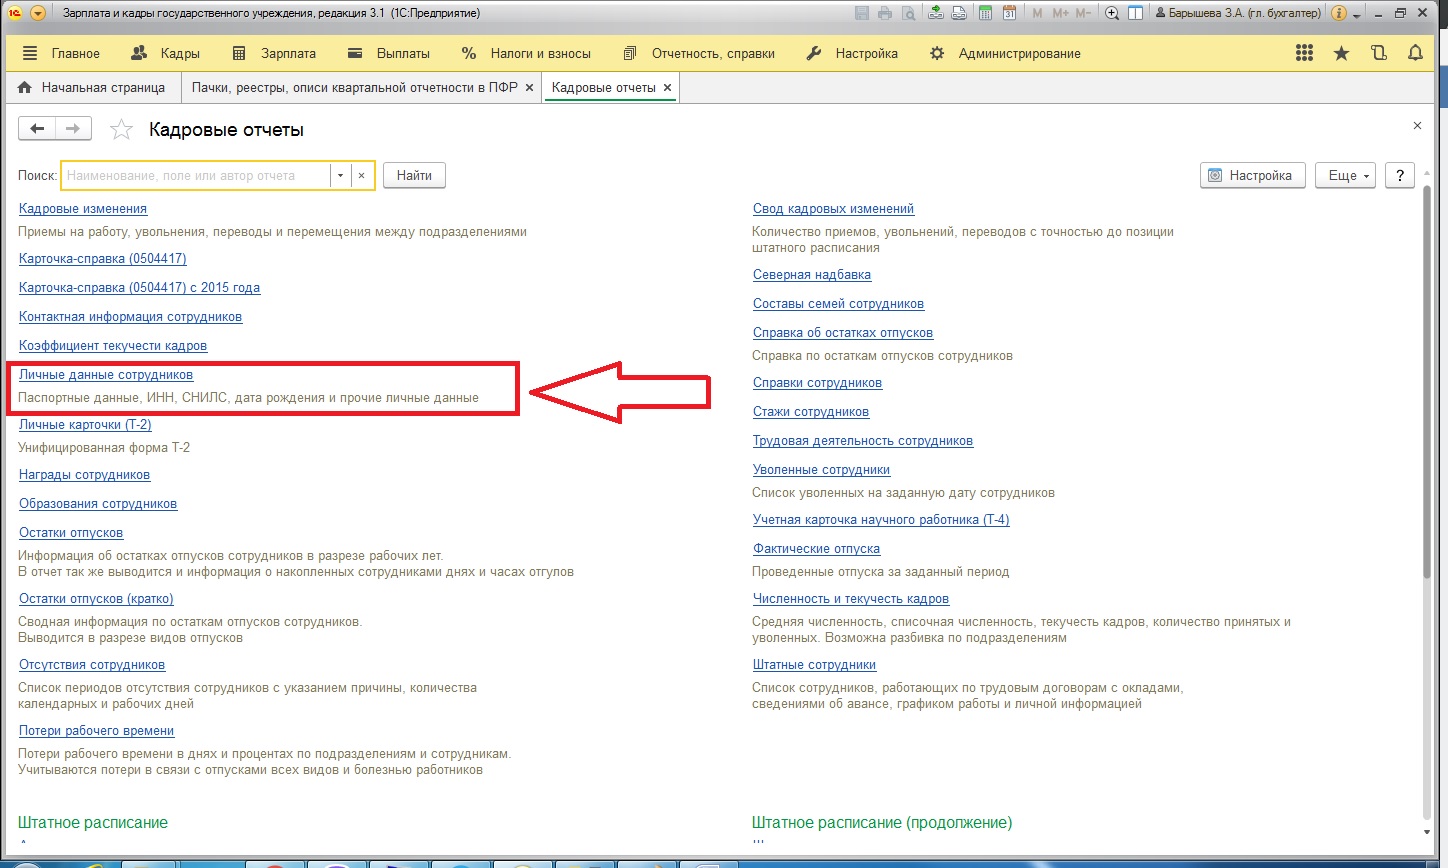The height and width of the screenshot is (868, 1448).
Task: Open the functions grid menu icon
Action: click(x=1304, y=54)
